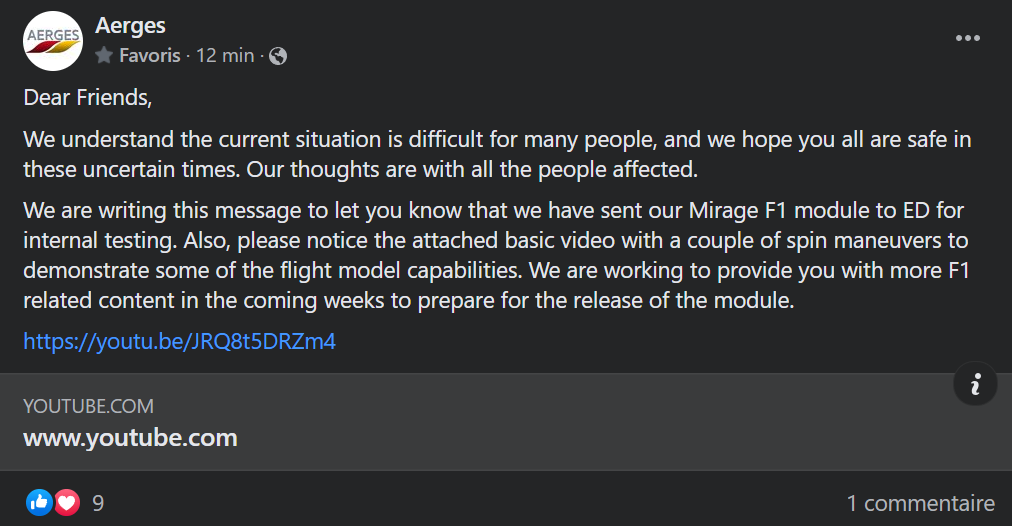Click the paragraph about the current situation

click(x=497, y=154)
